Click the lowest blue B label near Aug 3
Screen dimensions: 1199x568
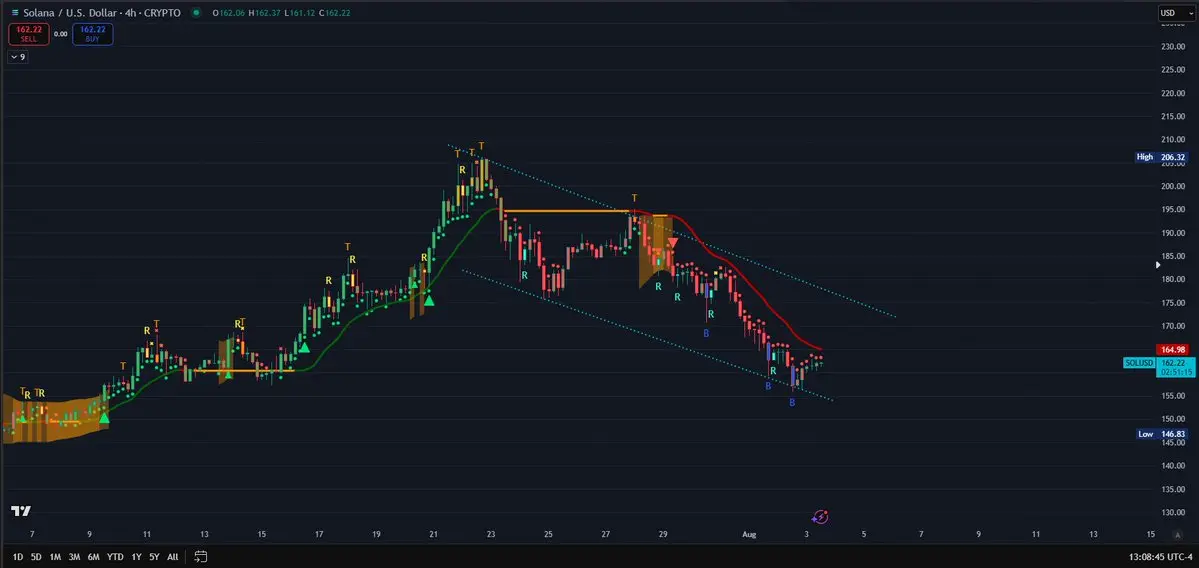pyautogui.click(x=792, y=402)
